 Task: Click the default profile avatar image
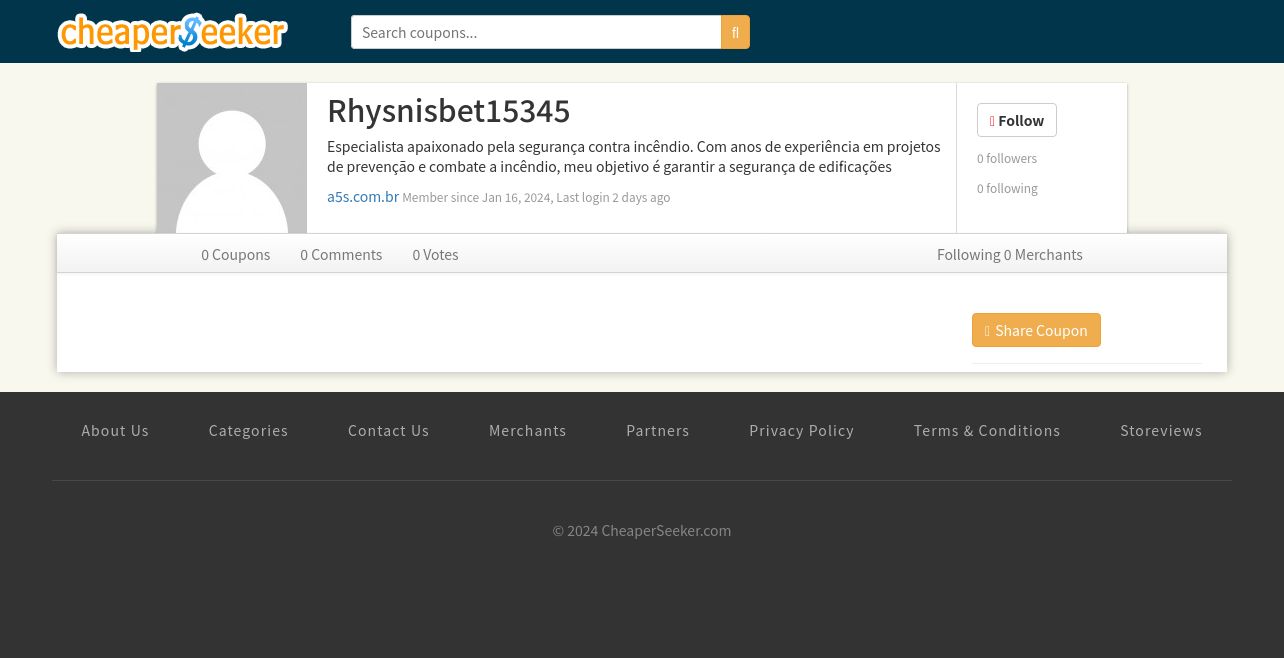coord(232,158)
